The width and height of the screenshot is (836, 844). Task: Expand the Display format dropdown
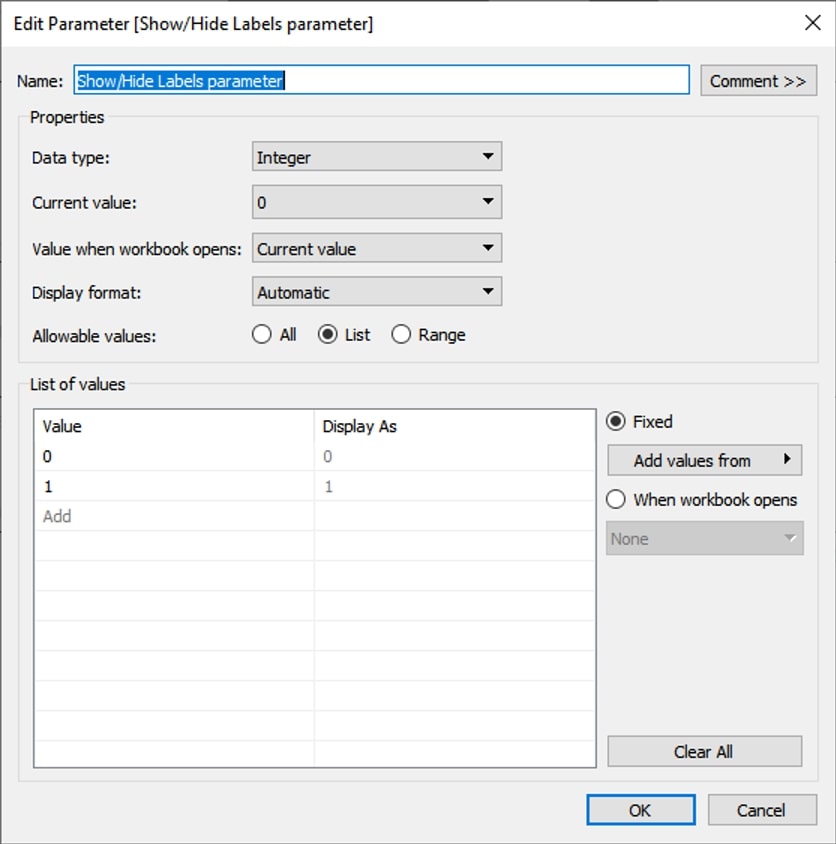[x=377, y=292]
